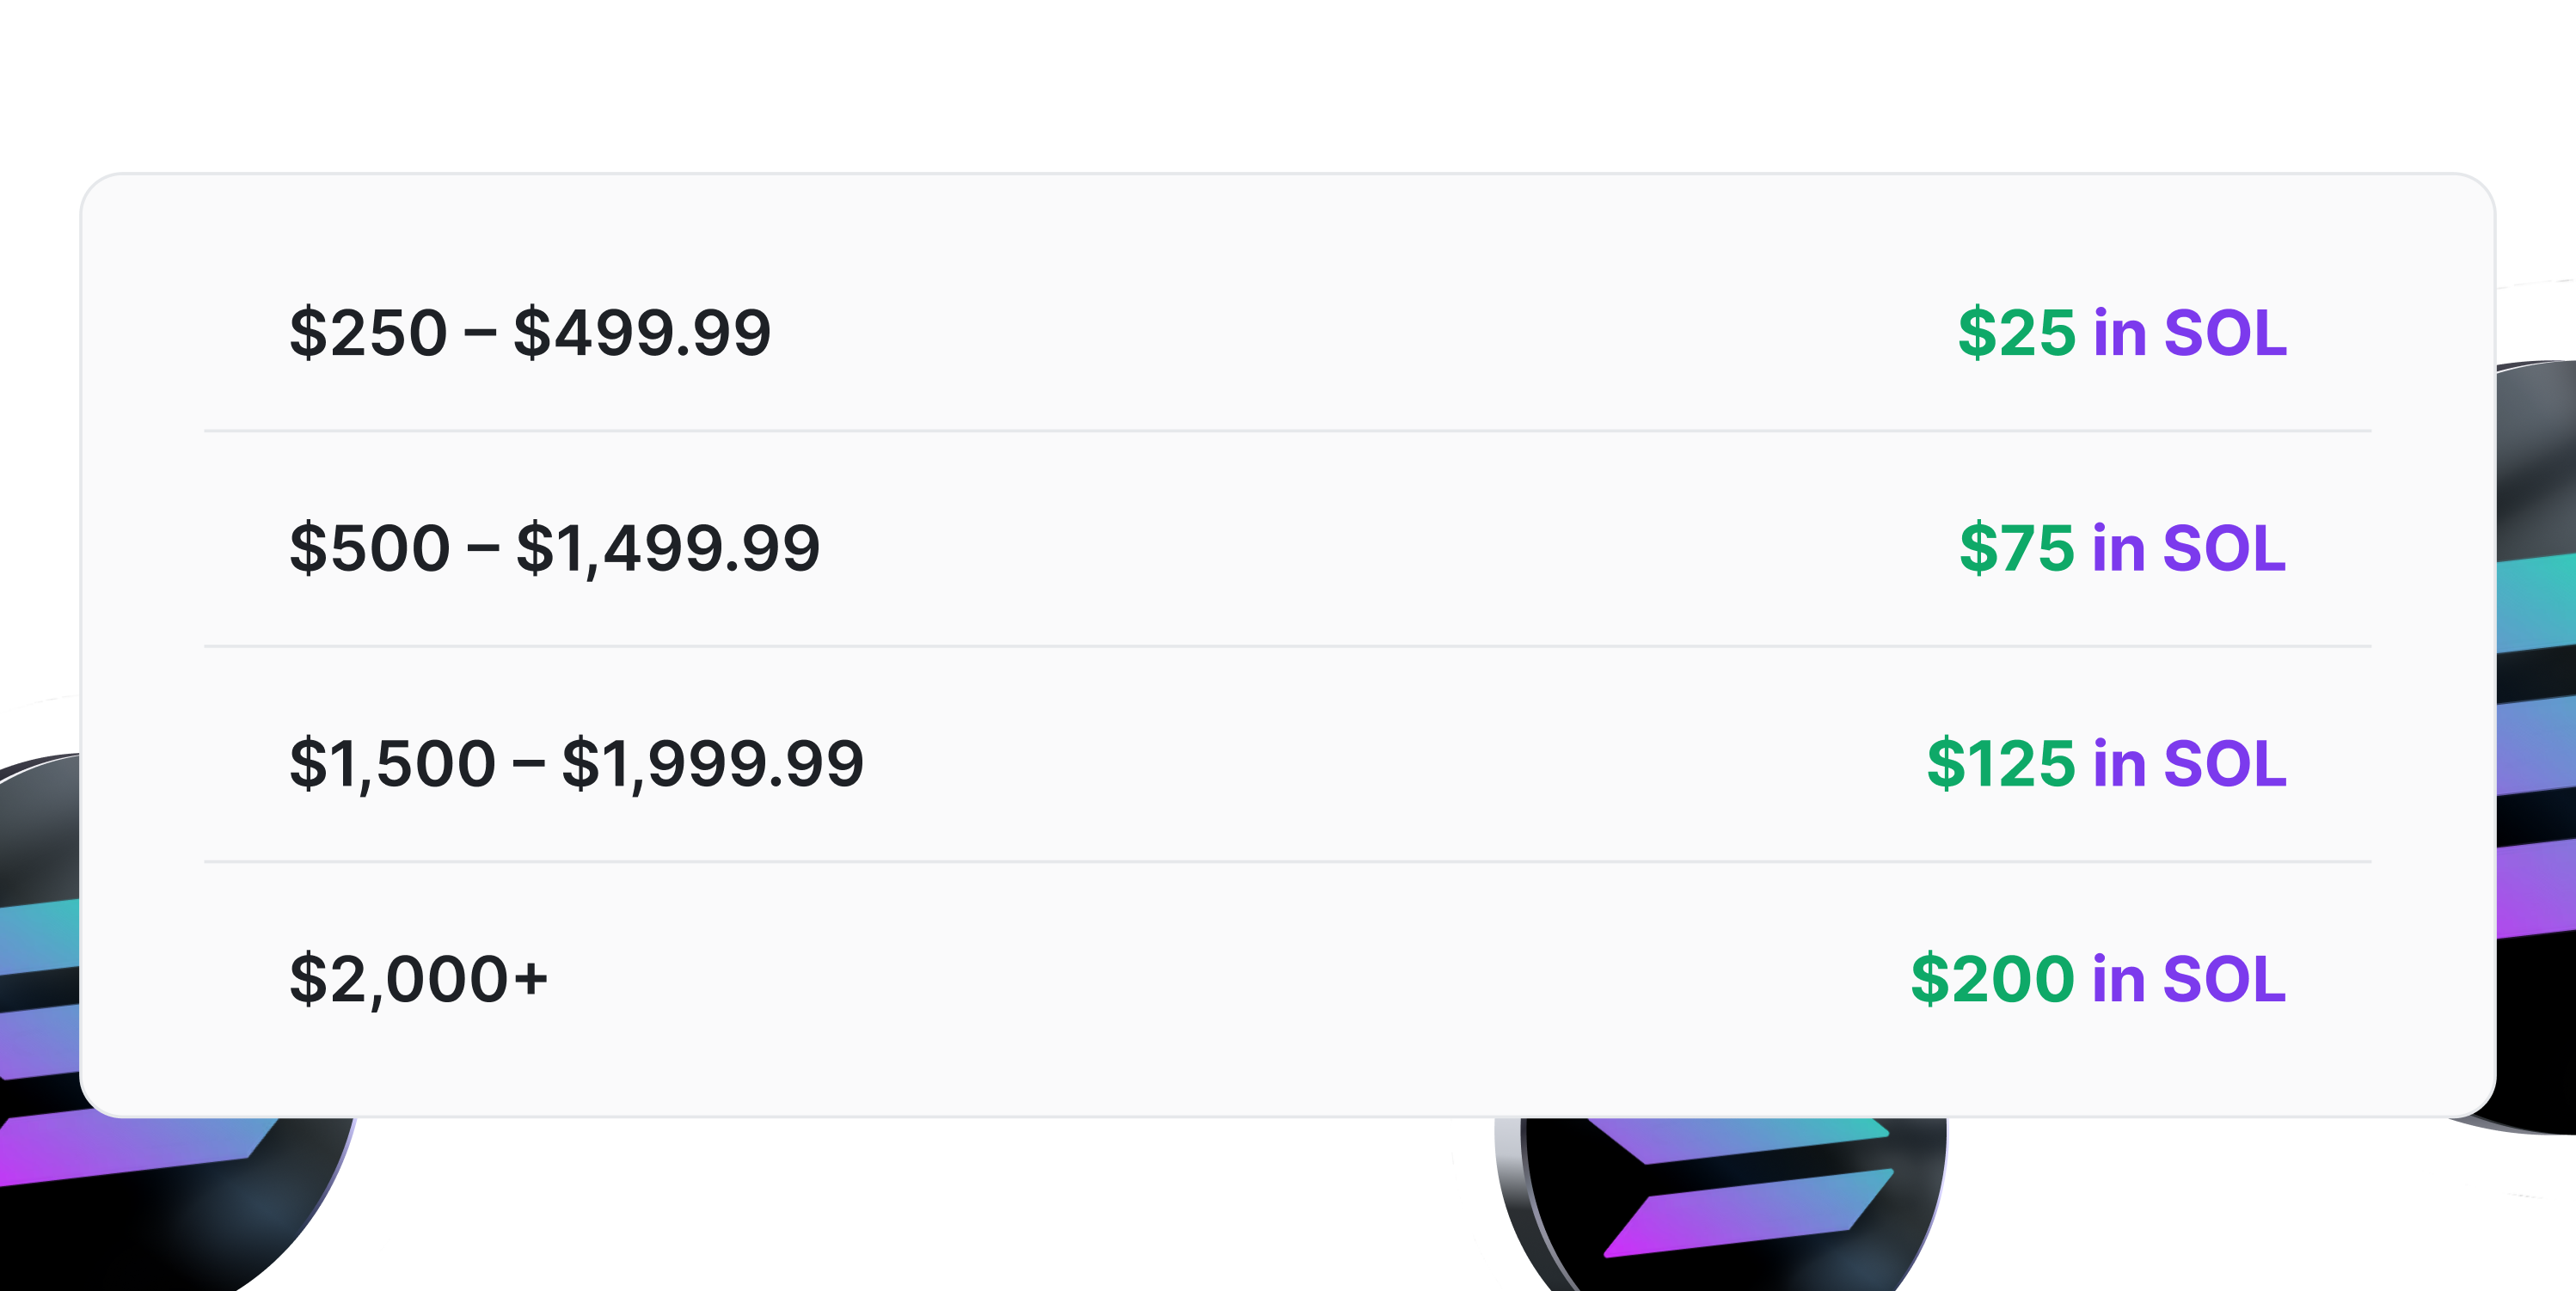Select the $250 – $499.99 tier text
The width and height of the screenshot is (2576, 1291).
[x=530, y=333]
